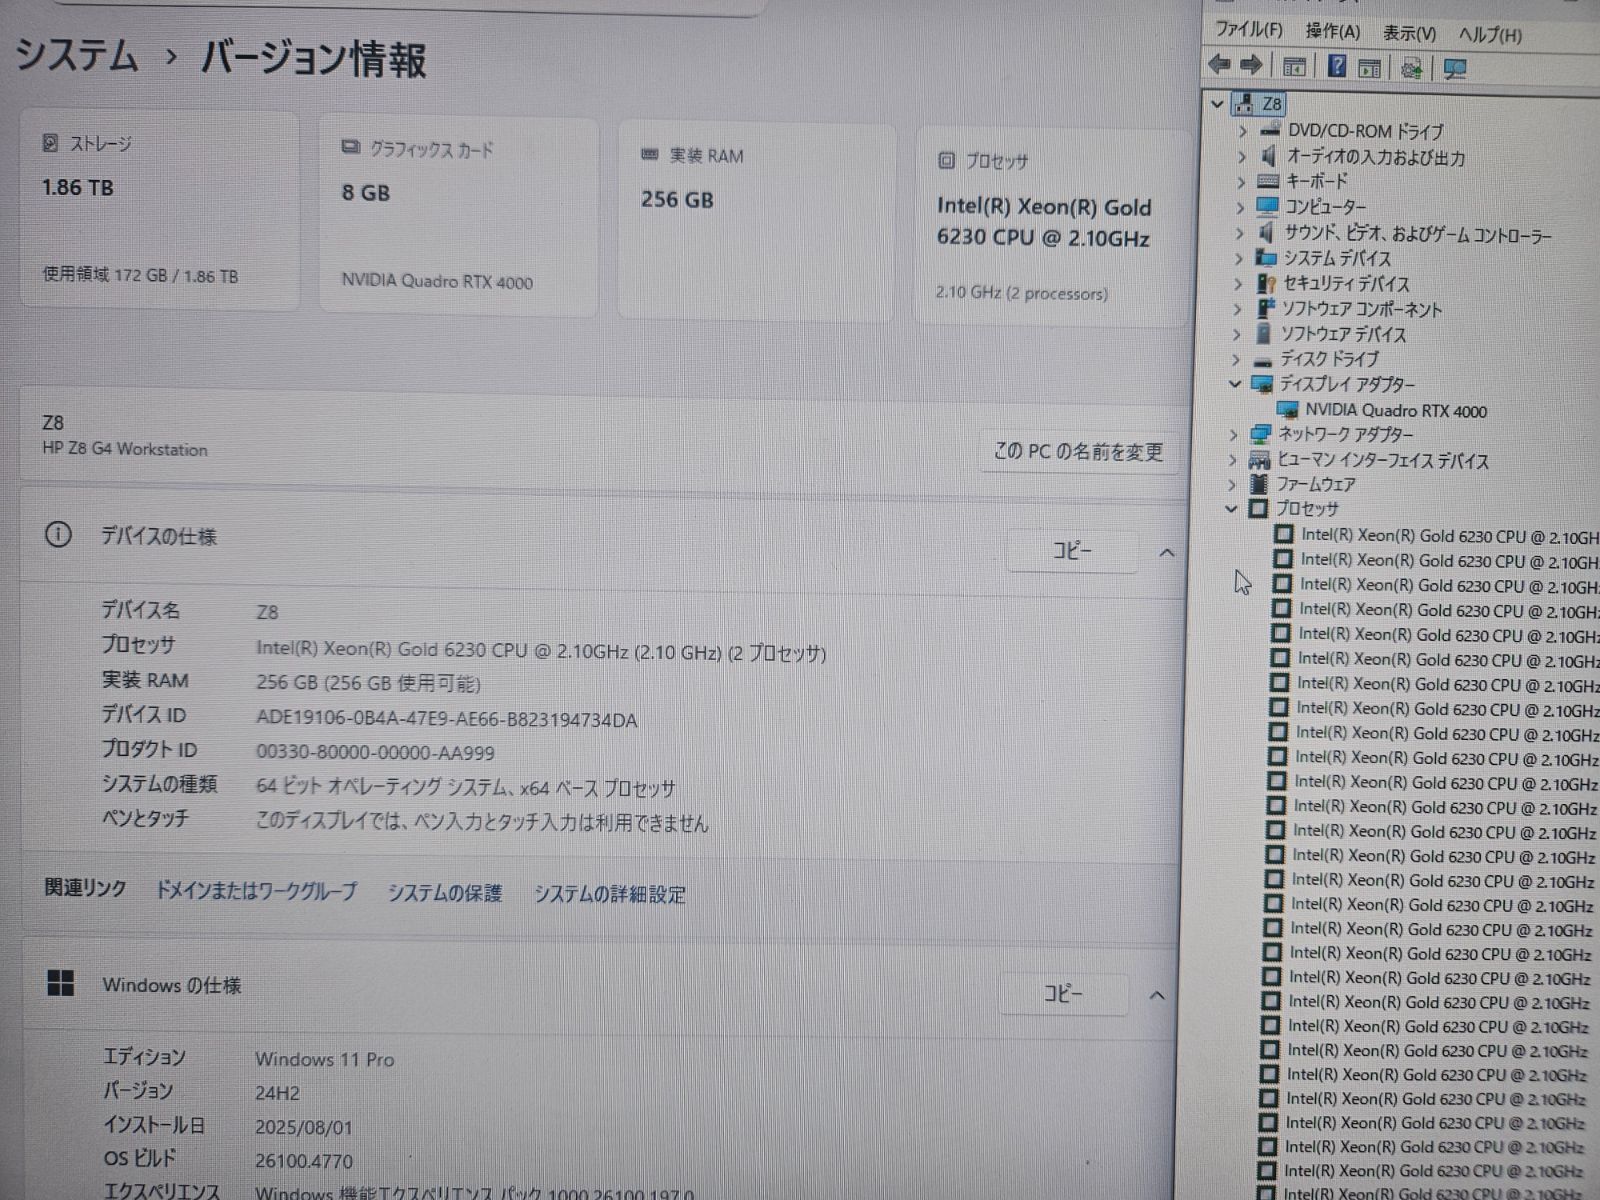Click the グラフィックス カード icon
The width and height of the screenshot is (1600, 1200).
[350, 148]
